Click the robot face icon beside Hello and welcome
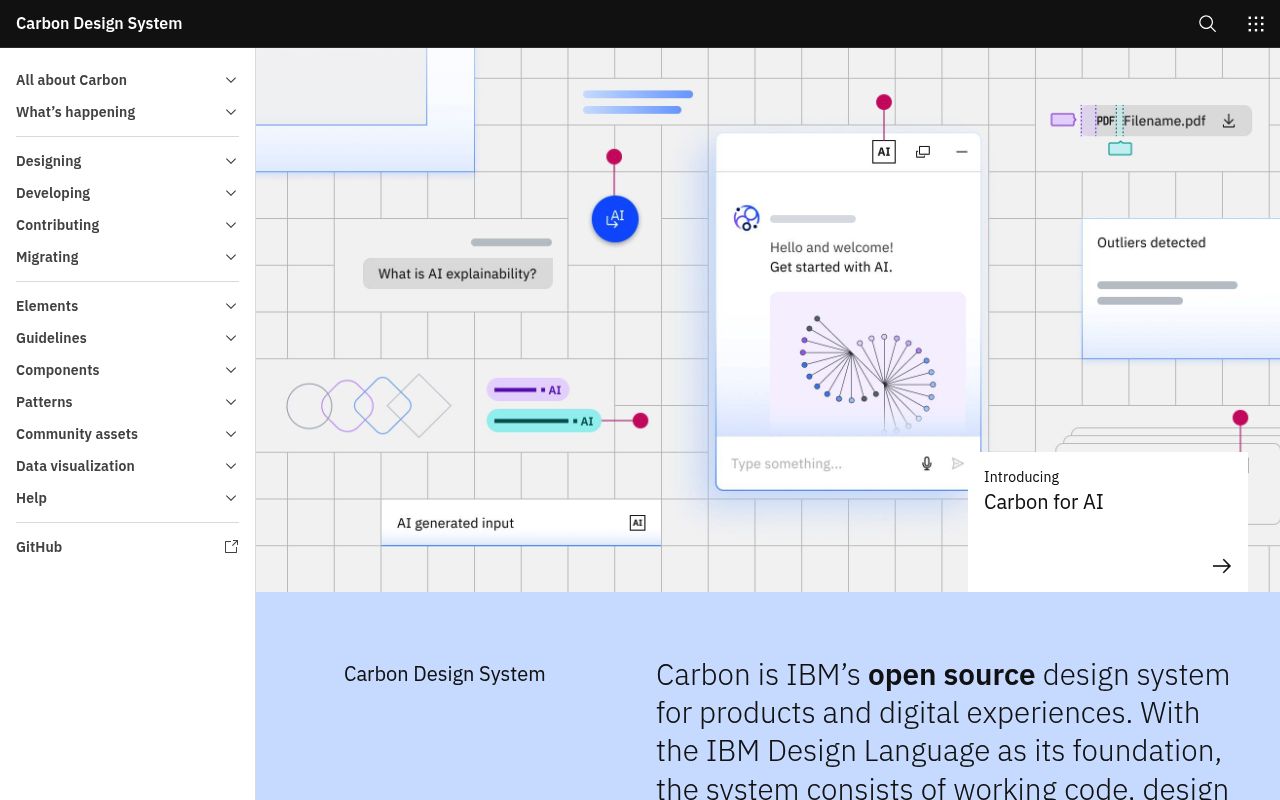 pos(746,218)
